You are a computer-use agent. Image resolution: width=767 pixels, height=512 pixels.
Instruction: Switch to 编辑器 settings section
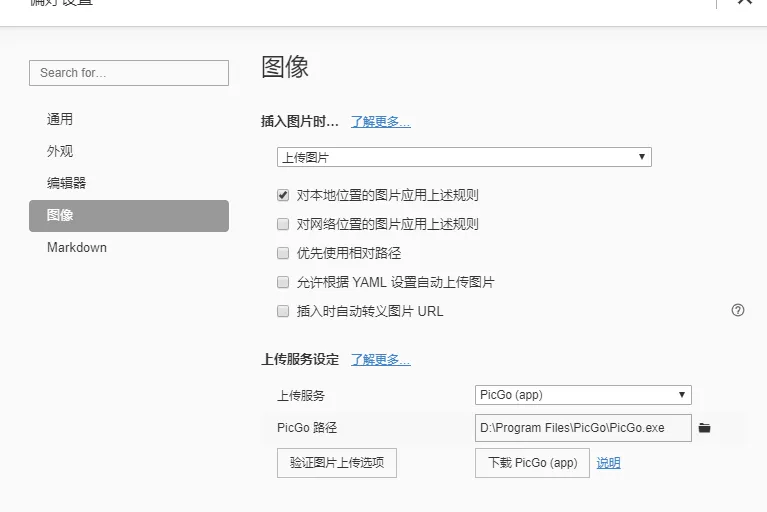[x=129, y=183]
